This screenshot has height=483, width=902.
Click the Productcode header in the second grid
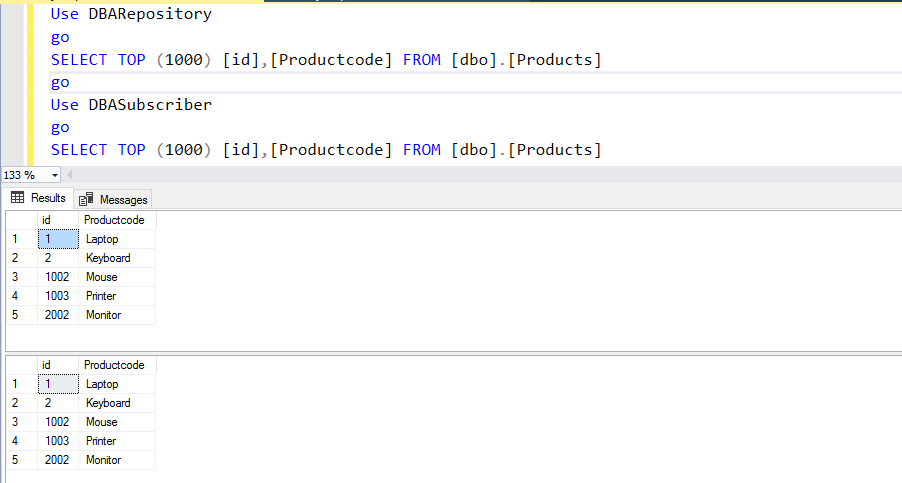[x=115, y=365]
